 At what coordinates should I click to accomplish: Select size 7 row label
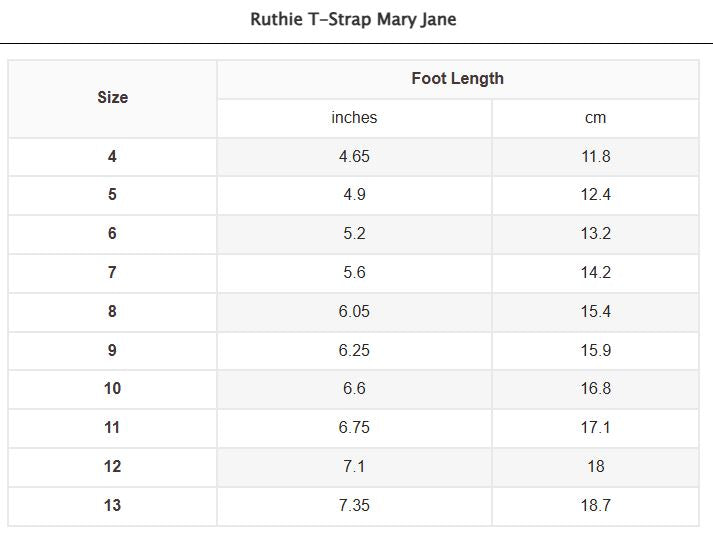point(112,273)
